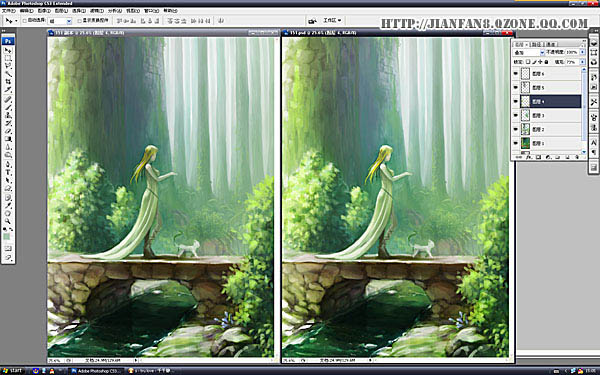Select the Pen tool

point(8,165)
